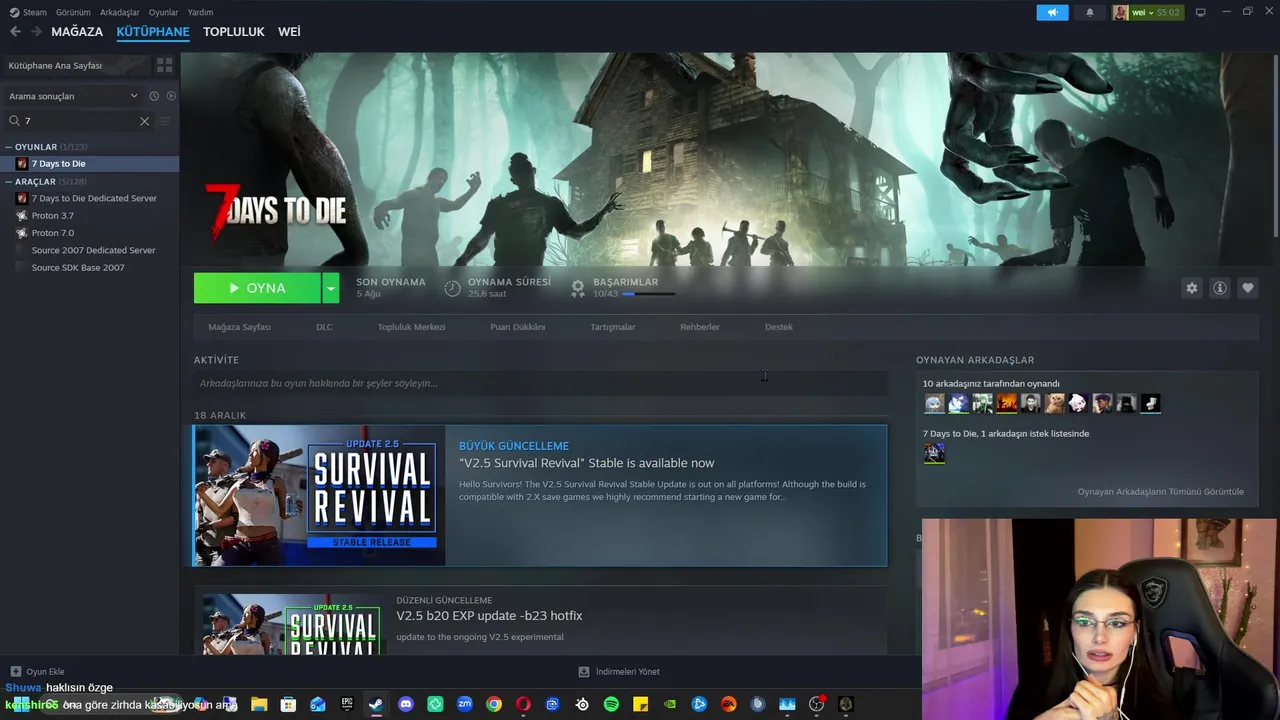Open the Destek link
Image resolution: width=1280 pixels, height=720 pixels.
click(x=779, y=327)
